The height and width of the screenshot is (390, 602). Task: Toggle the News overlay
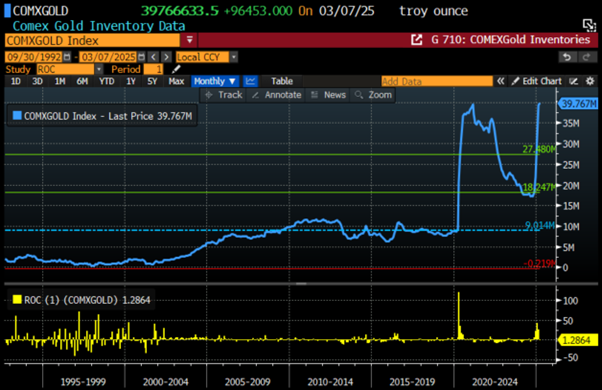click(x=328, y=95)
